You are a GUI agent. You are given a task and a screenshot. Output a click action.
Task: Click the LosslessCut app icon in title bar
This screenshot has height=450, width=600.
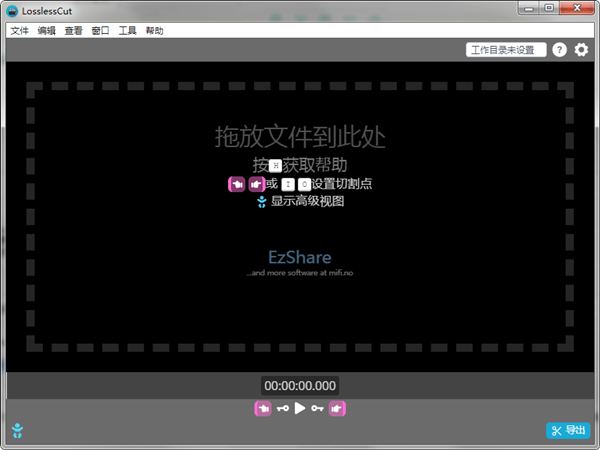(x=11, y=11)
